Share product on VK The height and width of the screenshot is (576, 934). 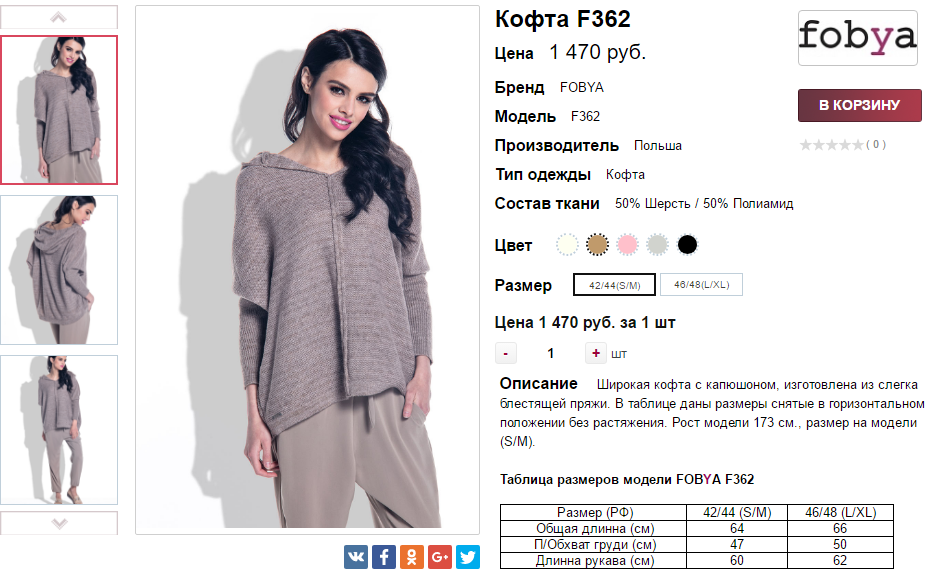coord(356,557)
